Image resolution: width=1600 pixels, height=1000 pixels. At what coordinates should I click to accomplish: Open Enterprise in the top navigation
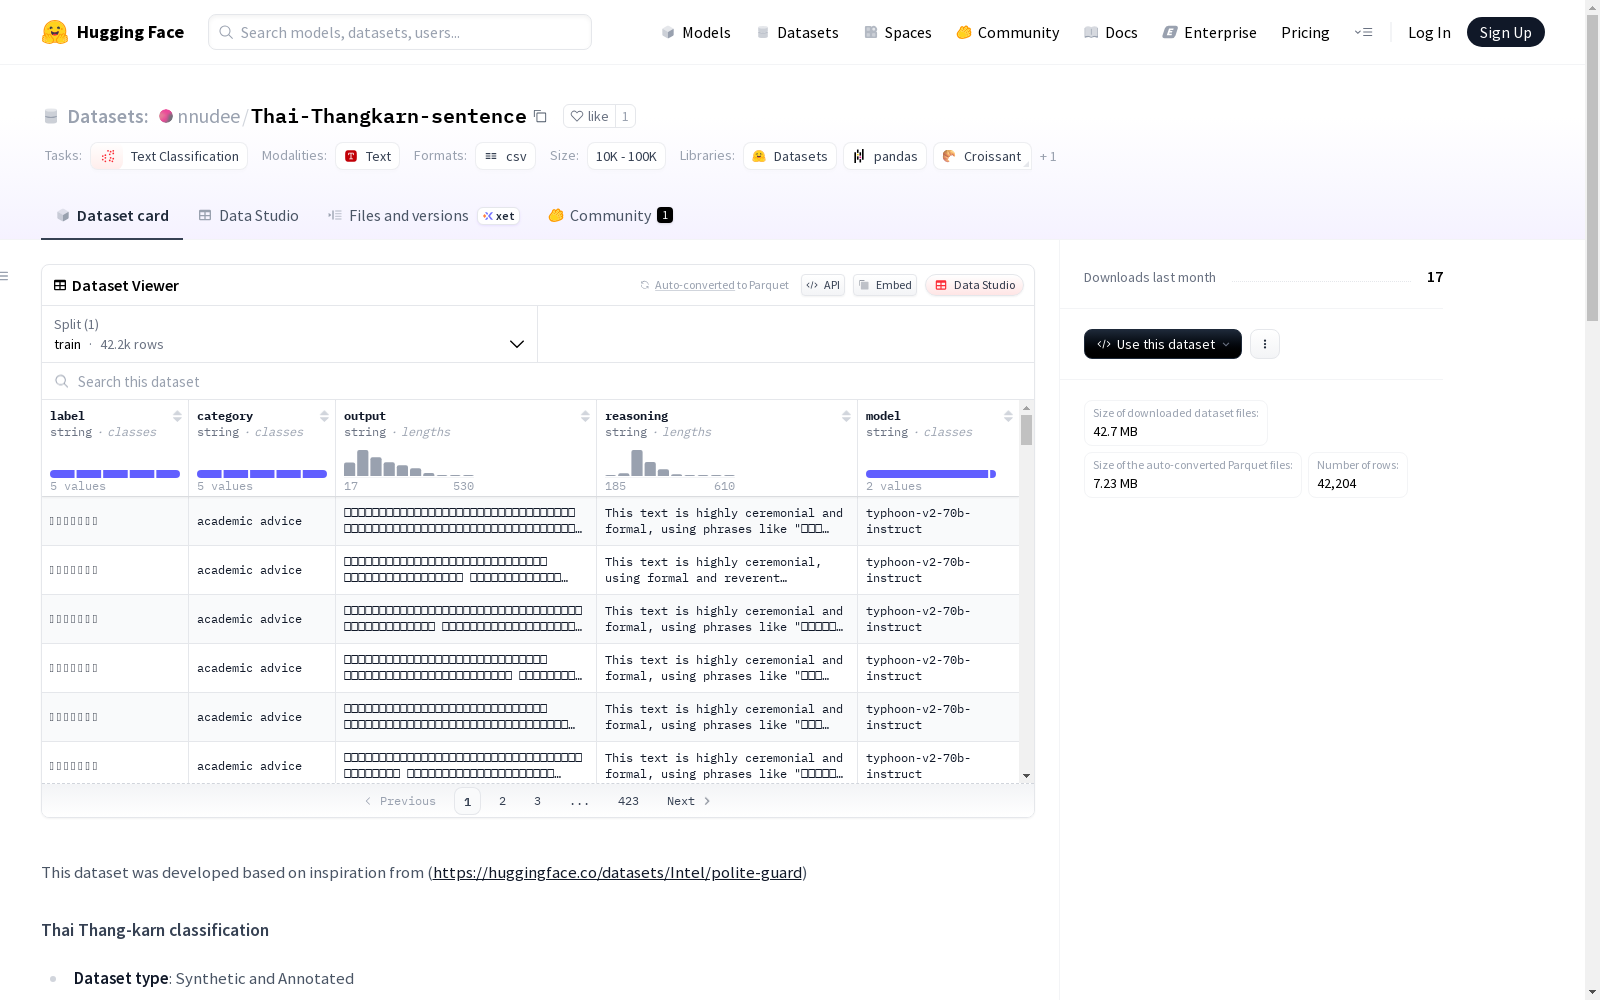(1210, 32)
